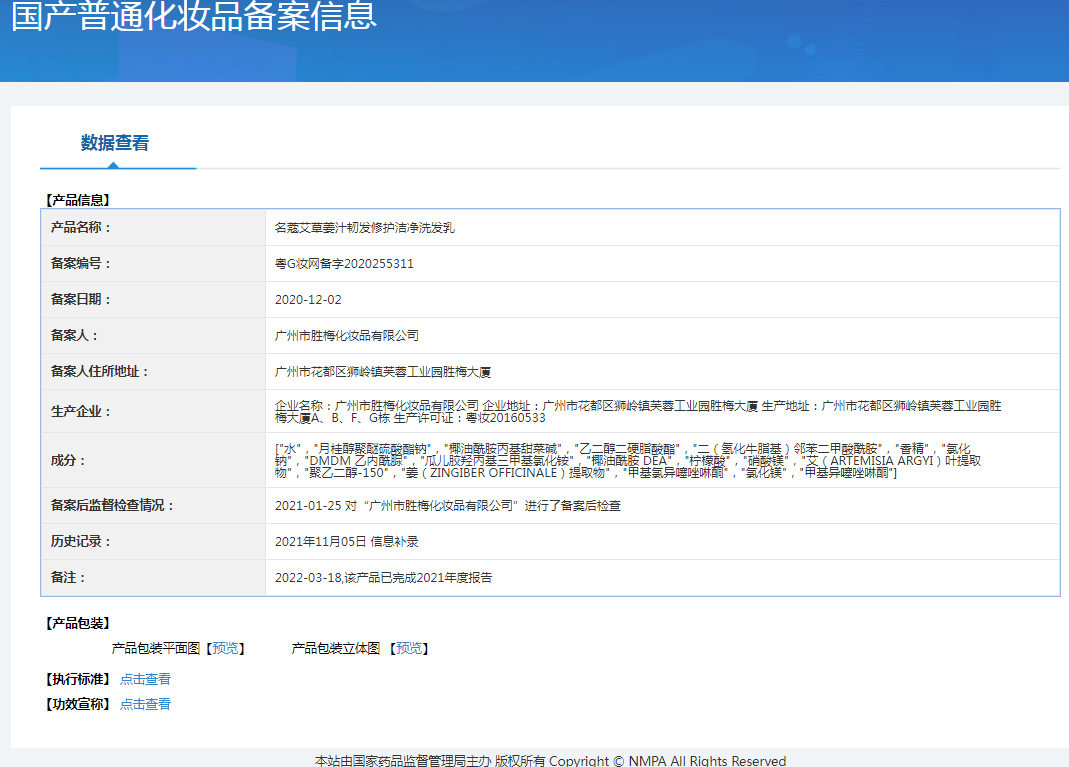Click the page title 国产普通化妆品备案信息
Image resolution: width=1069 pixels, height=767 pixels.
tap(194, 15)
